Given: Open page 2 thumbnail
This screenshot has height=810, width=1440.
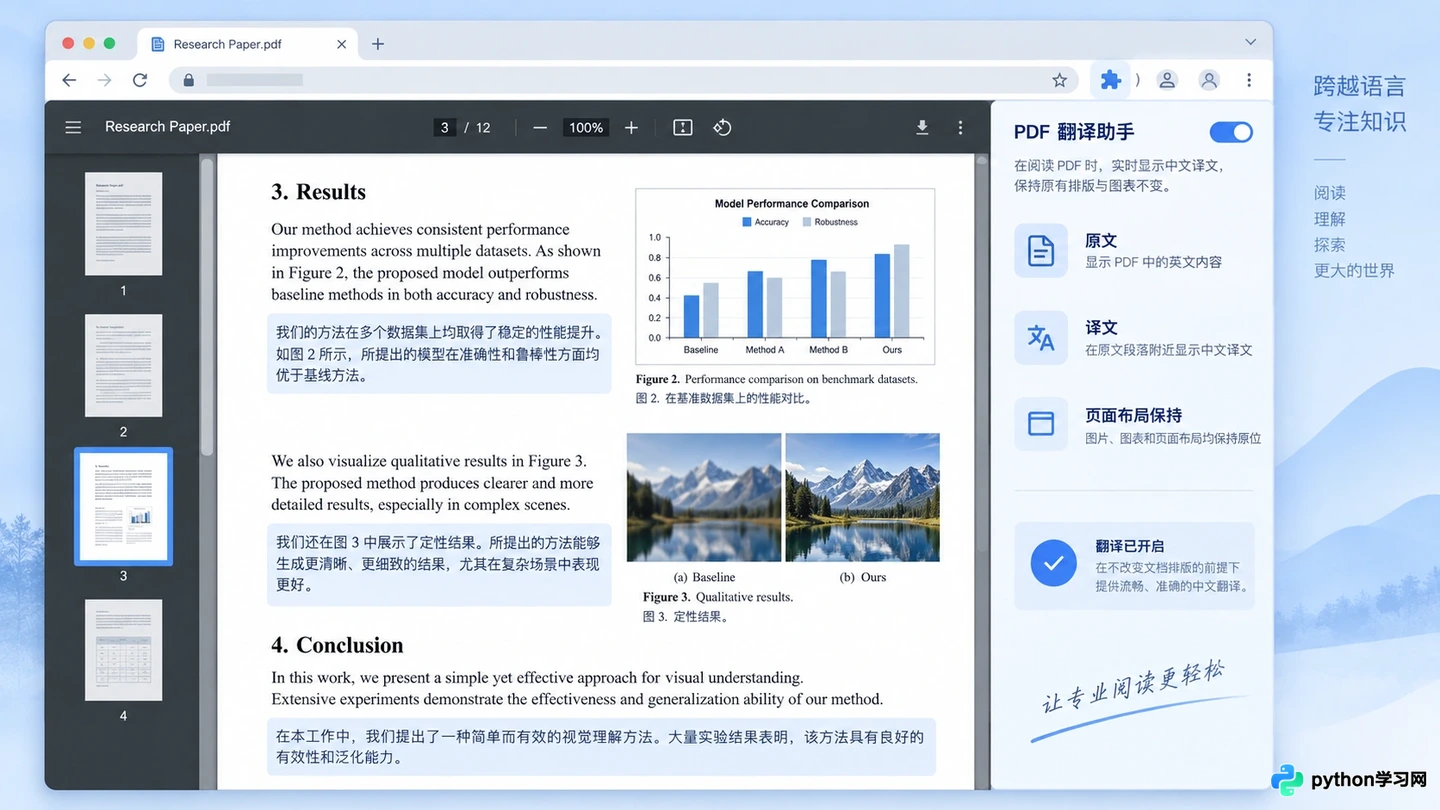Looking at the screenshot, I should click(x=123, y=366).
